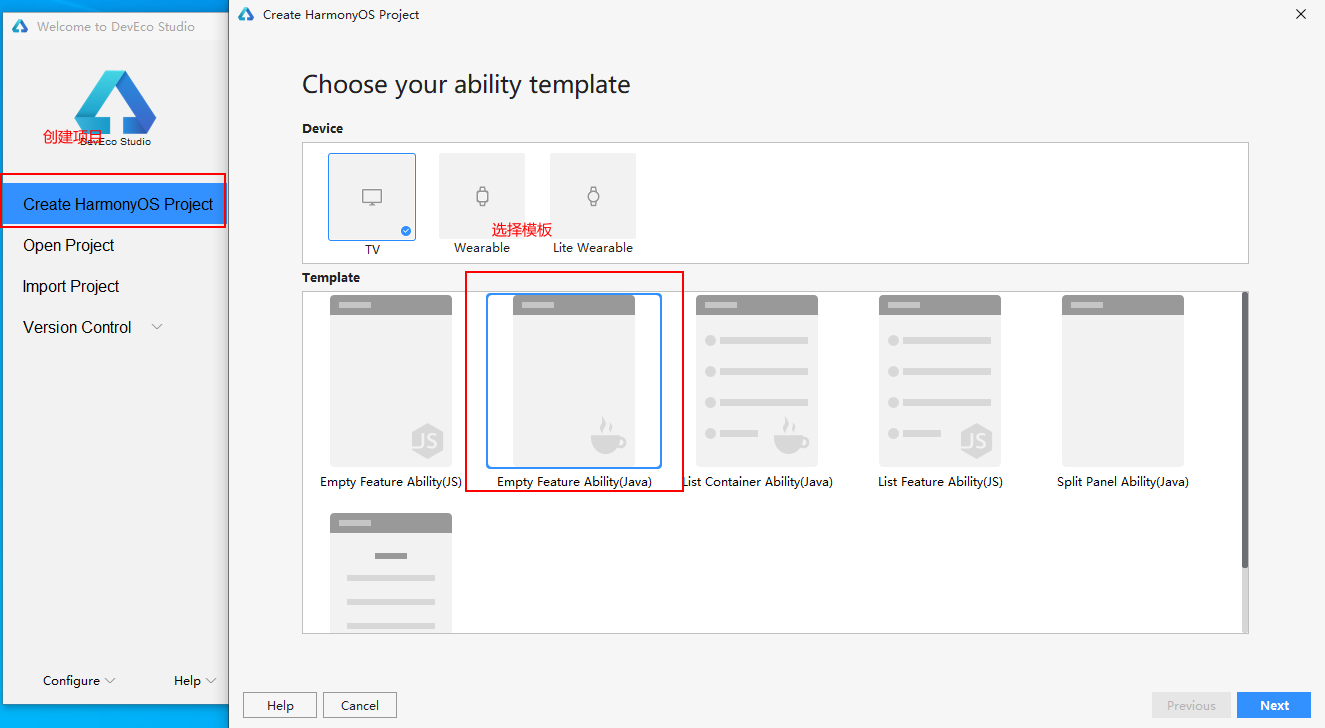The image size is (1325, 728).
Task: Cancel the project creation dialog
Action: pos(360,705)
